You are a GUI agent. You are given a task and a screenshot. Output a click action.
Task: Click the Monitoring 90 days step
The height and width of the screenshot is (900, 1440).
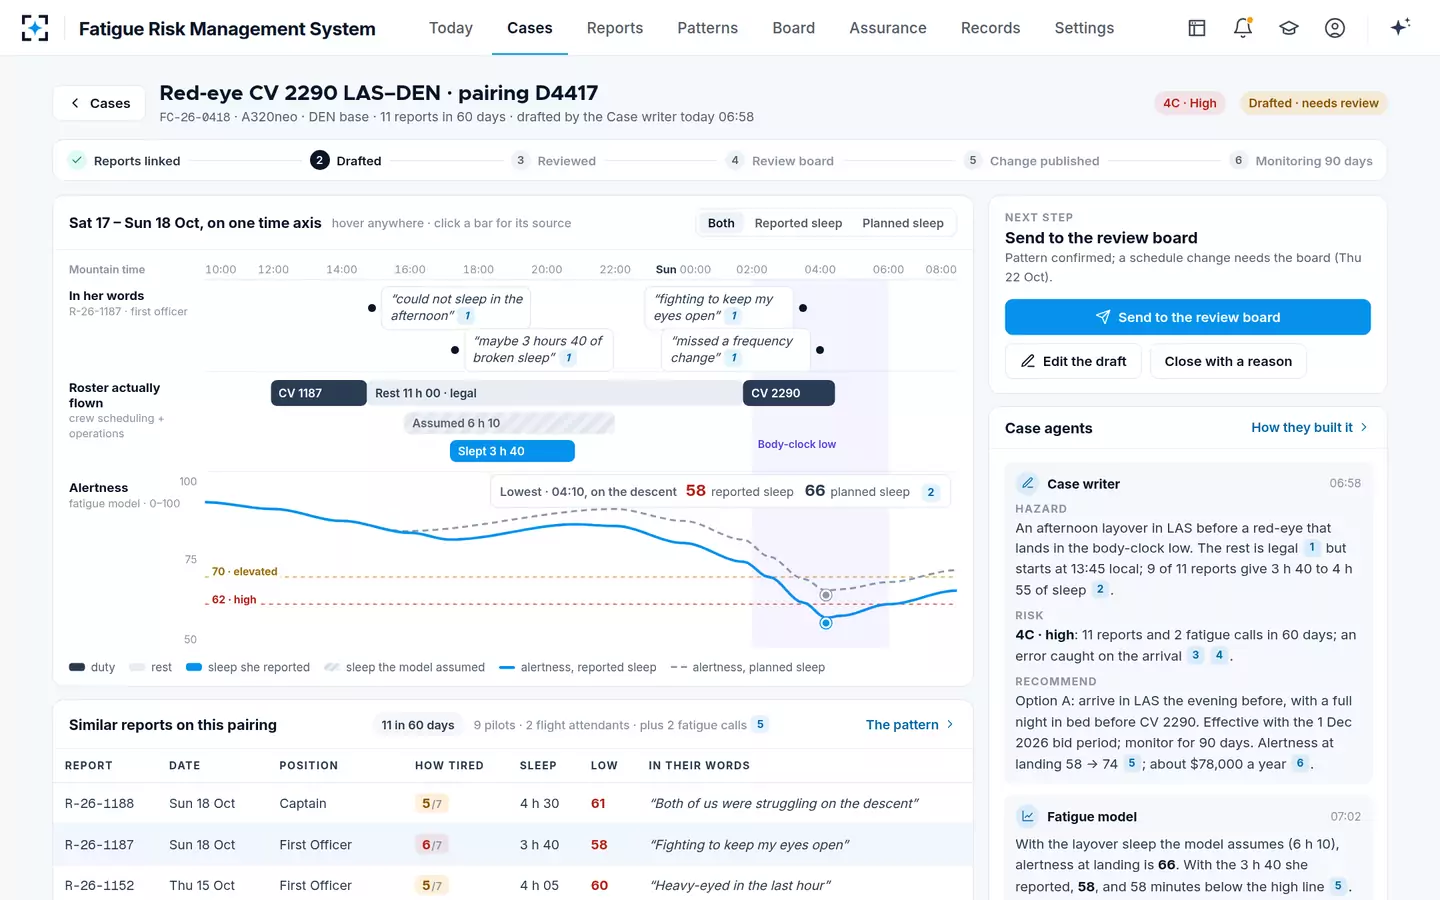[1302, 161]
